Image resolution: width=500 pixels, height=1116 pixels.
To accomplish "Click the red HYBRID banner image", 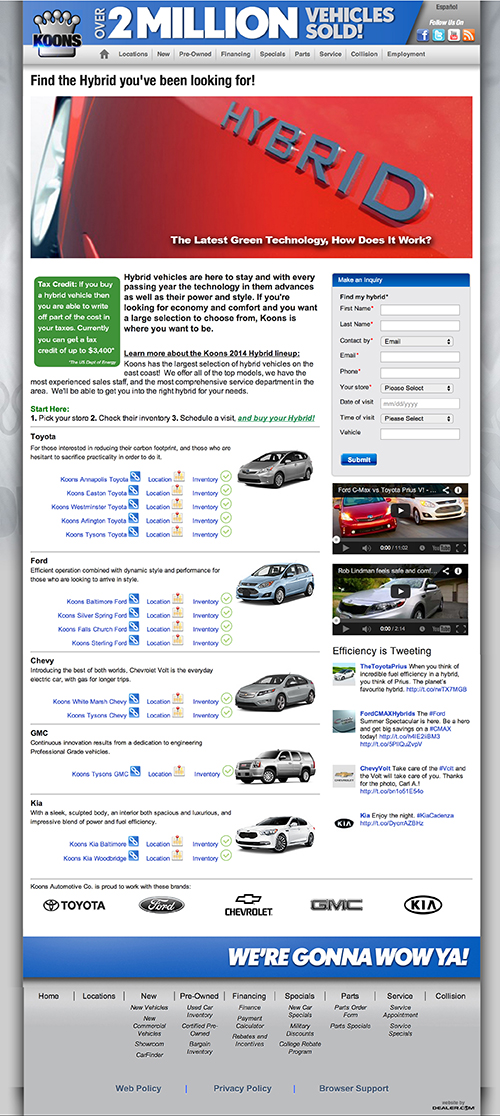I will point(251,177).
